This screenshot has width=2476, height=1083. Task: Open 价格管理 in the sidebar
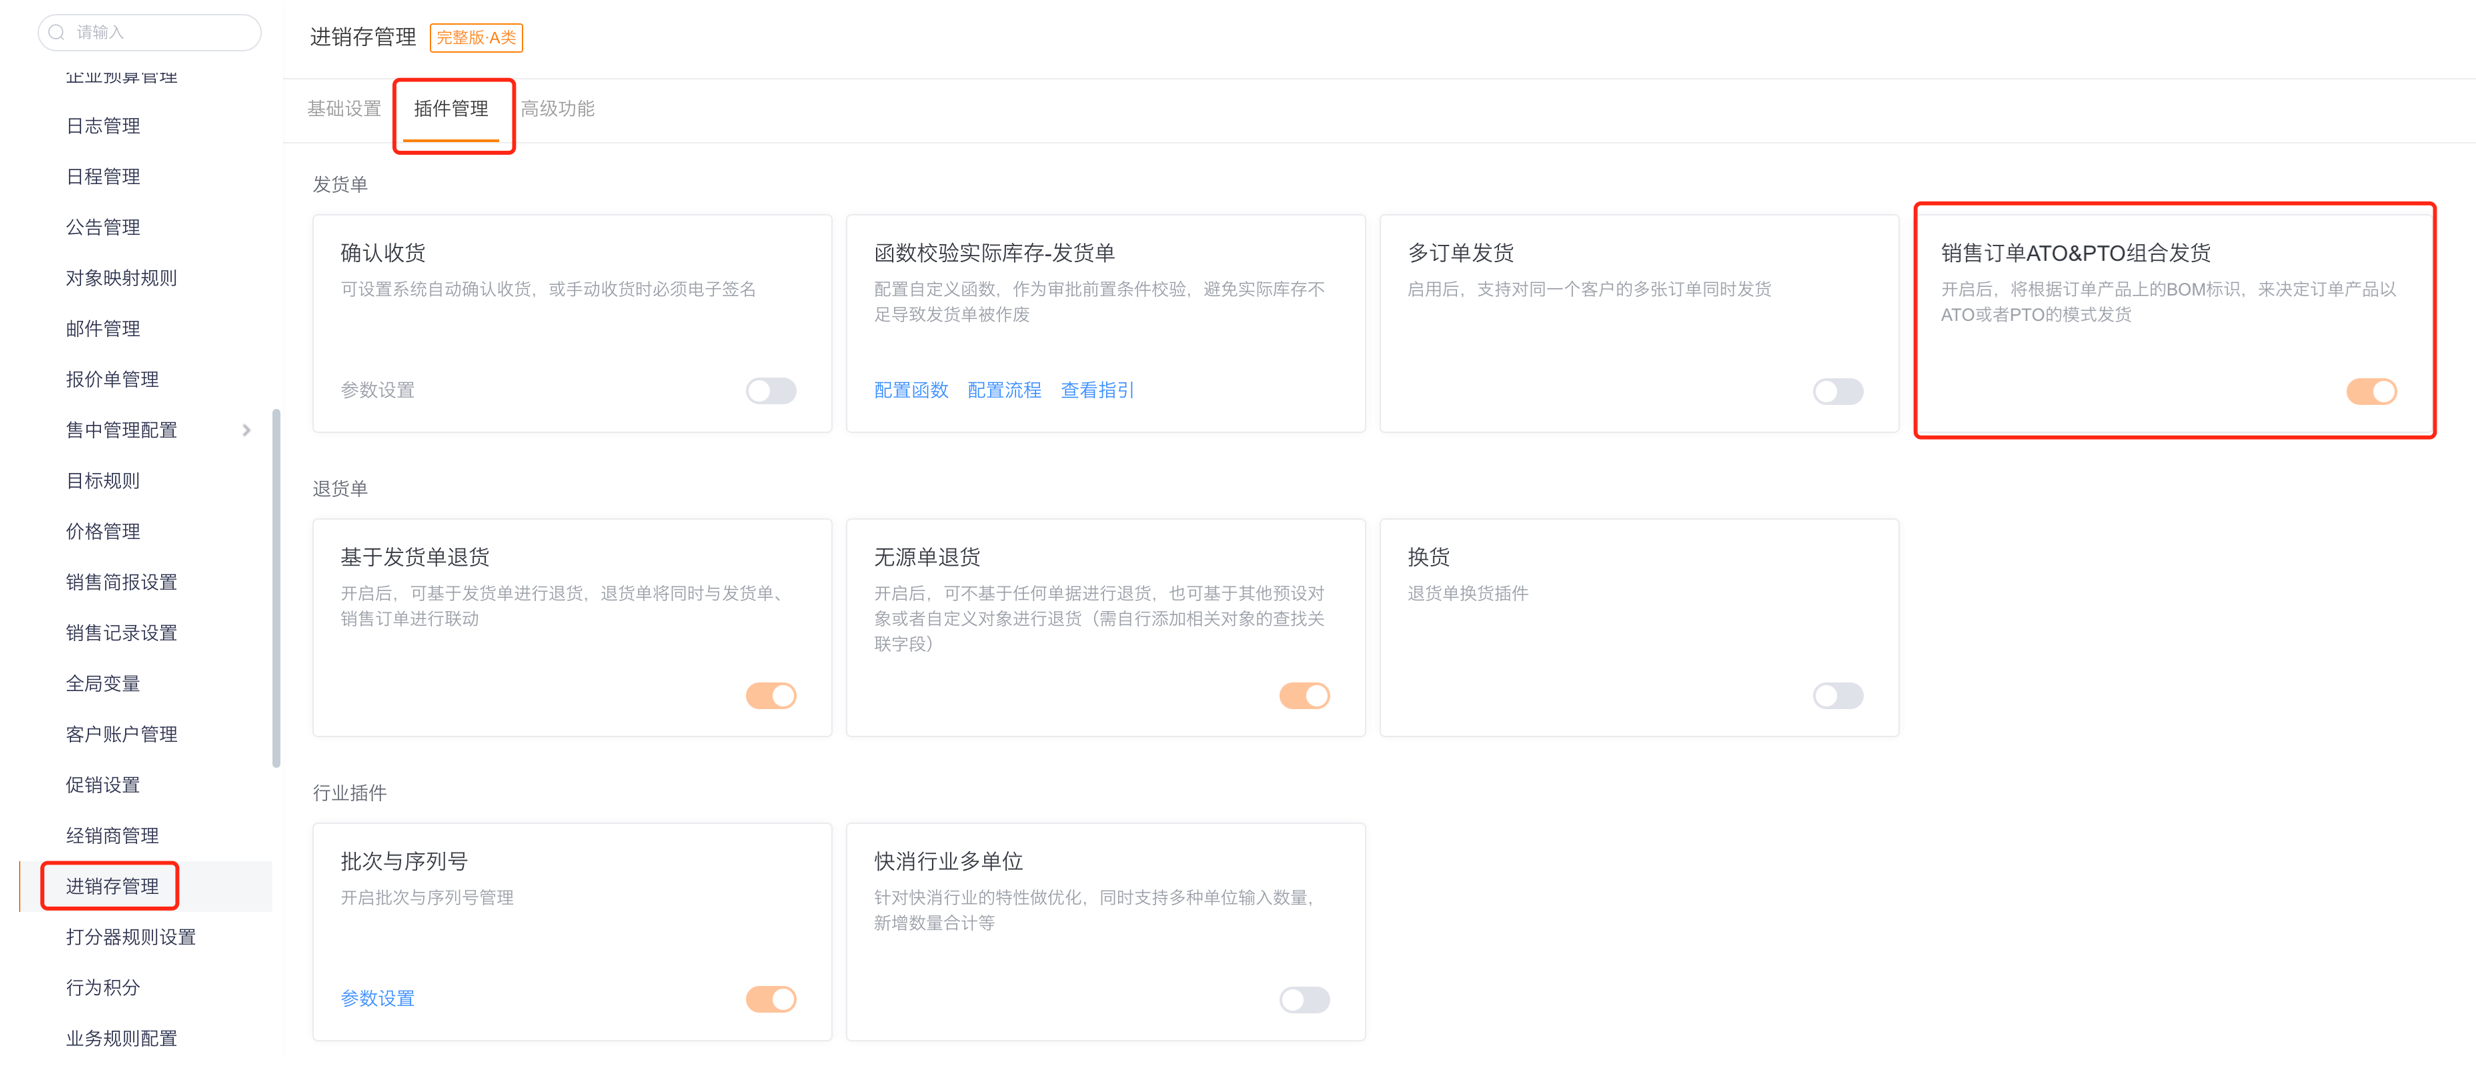pyautogui.click(x=103, y=531)
